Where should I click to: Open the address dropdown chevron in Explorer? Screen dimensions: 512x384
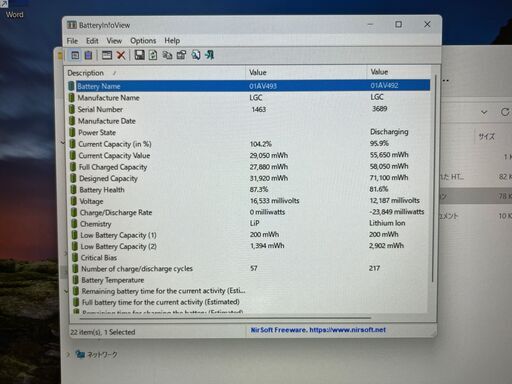click(484, 112)
